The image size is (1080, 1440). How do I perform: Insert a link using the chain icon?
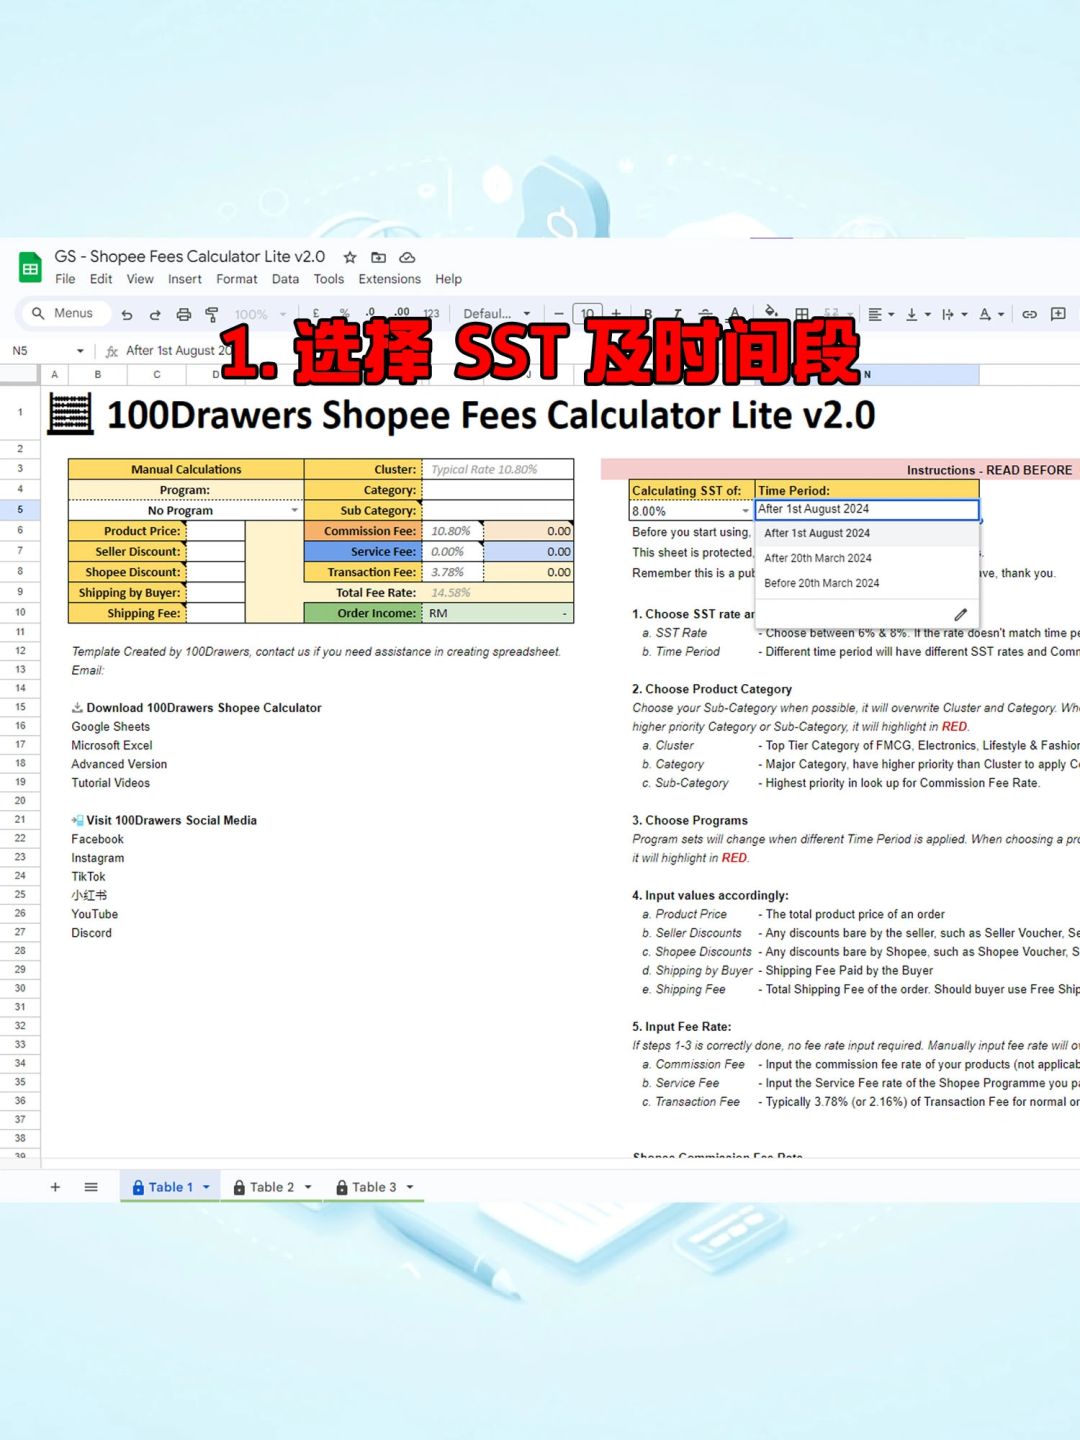[1029, 314]
